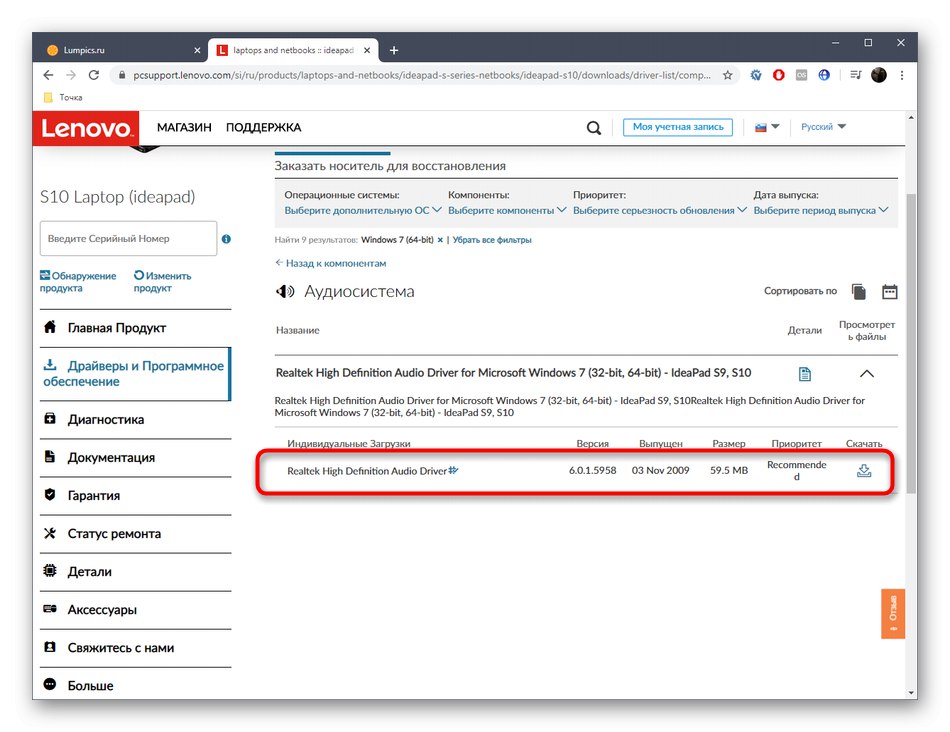Viewport: 950px width, 732px height.
Task: Close the Lumpics.ru tab
Action: click(x=197, y=50)
